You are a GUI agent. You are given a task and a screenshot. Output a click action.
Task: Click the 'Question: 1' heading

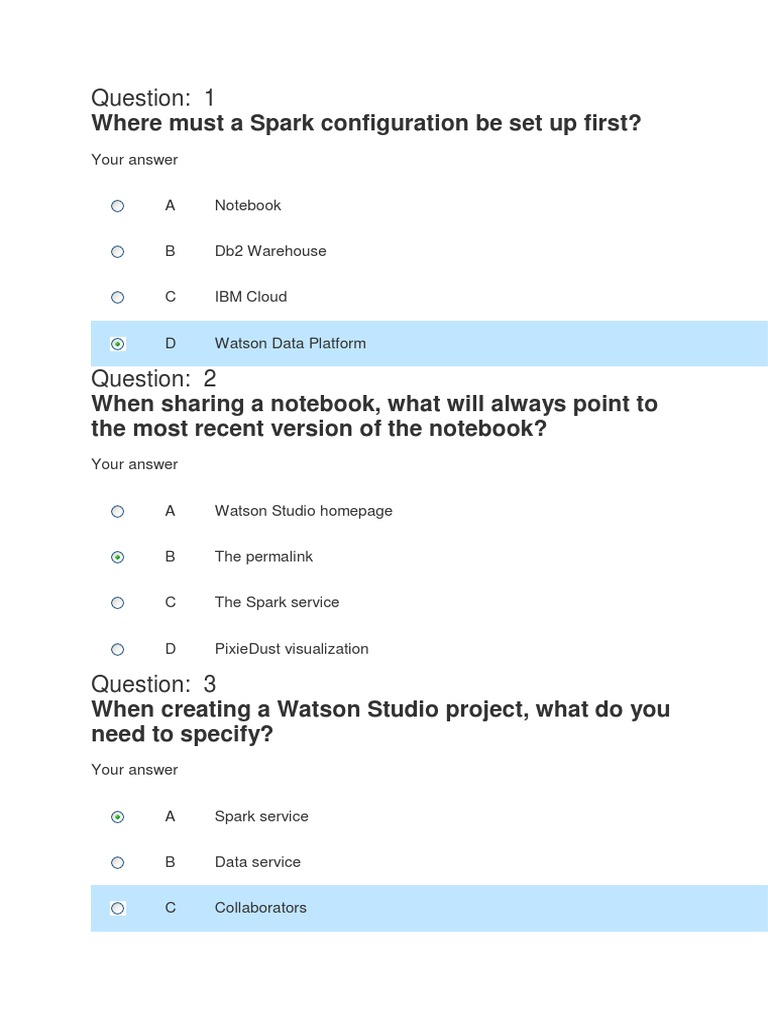153,98
